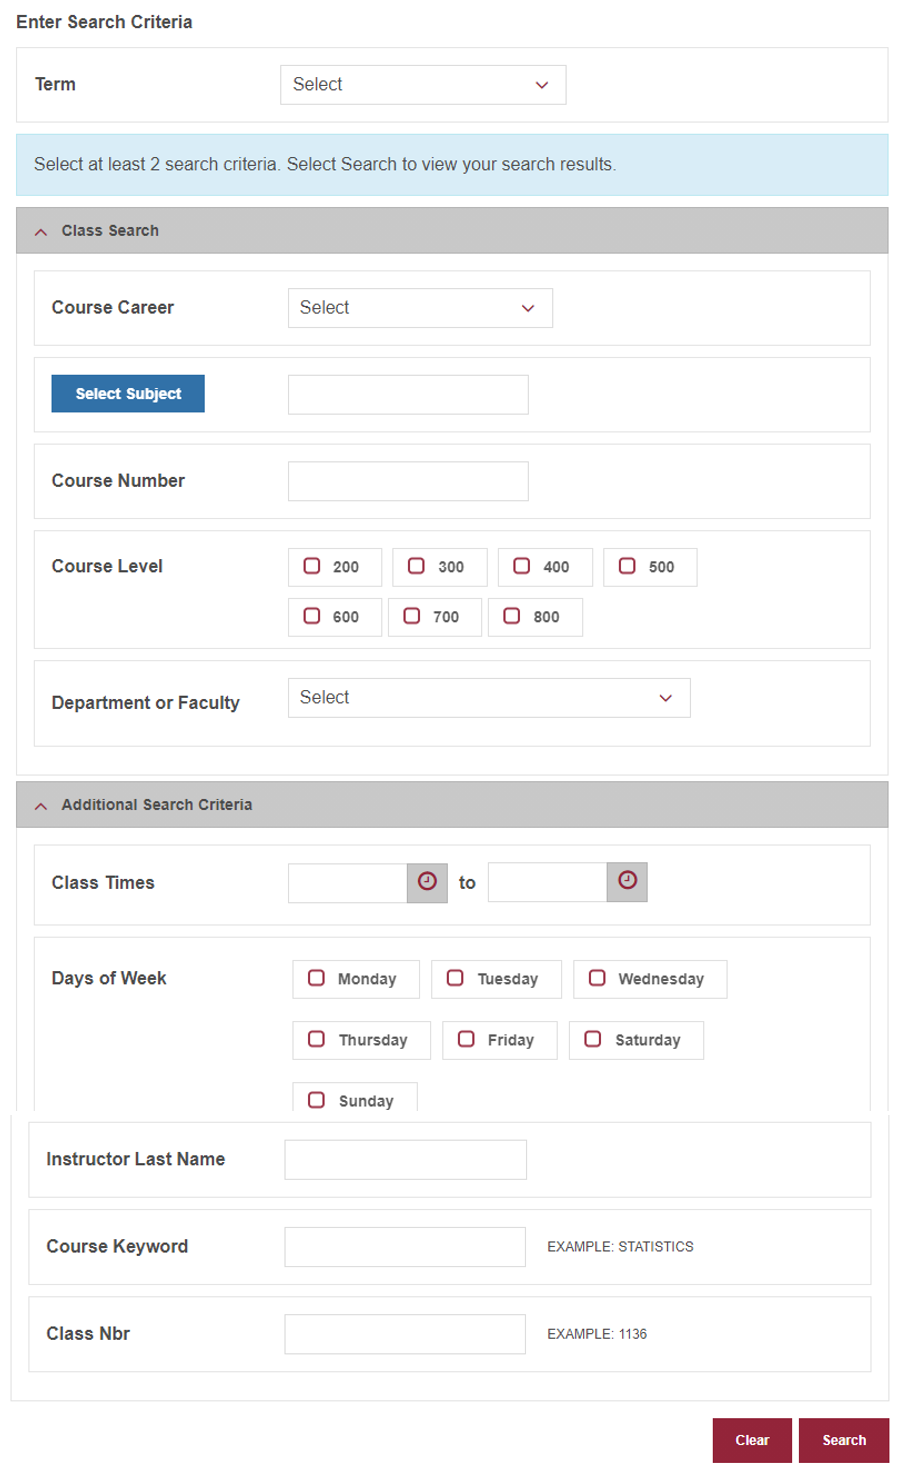The width and height of the screenshot is (897, 1476).
Task: Collapse the Additional Search Criteria section
Action: pos(41,805)
